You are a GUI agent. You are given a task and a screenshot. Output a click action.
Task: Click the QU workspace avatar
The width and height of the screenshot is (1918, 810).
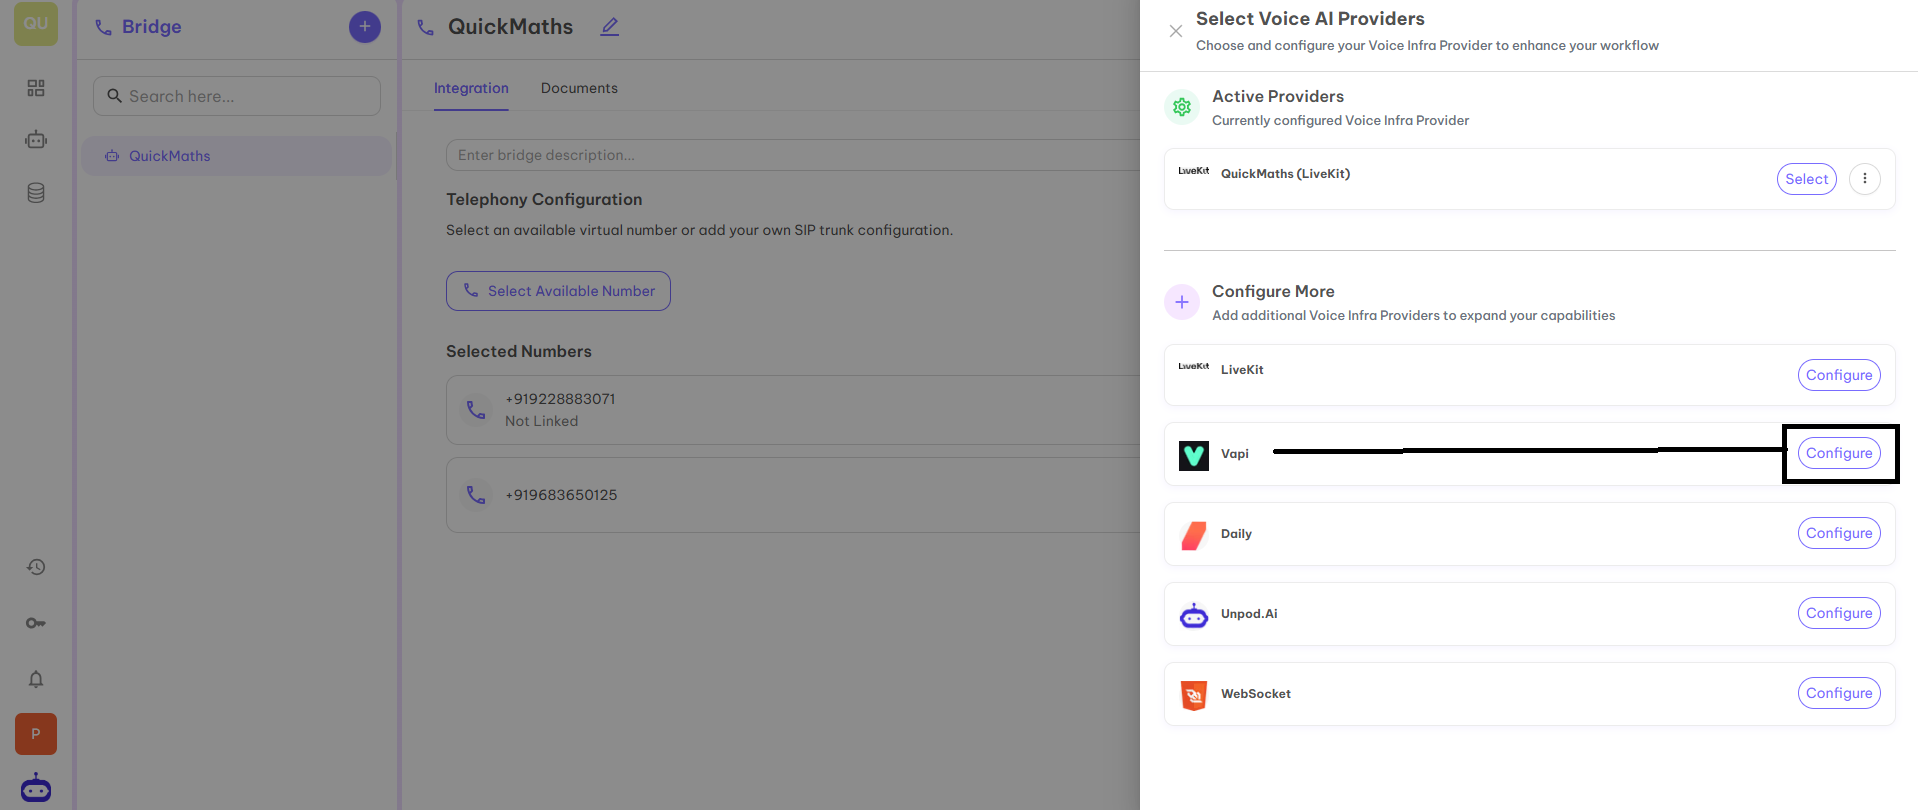[36, 24]
